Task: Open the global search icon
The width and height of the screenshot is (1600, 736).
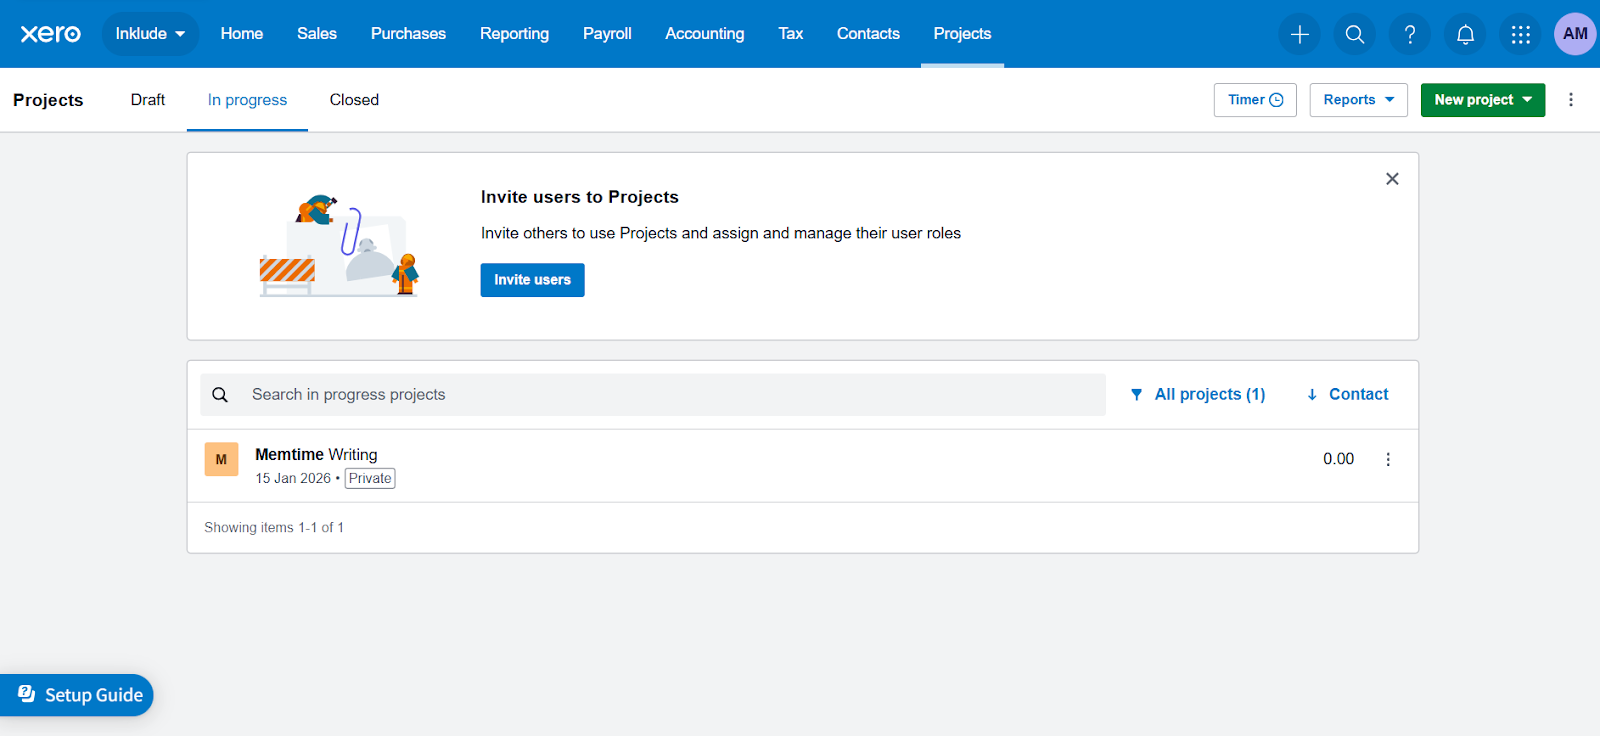Action: point(1355,34)
